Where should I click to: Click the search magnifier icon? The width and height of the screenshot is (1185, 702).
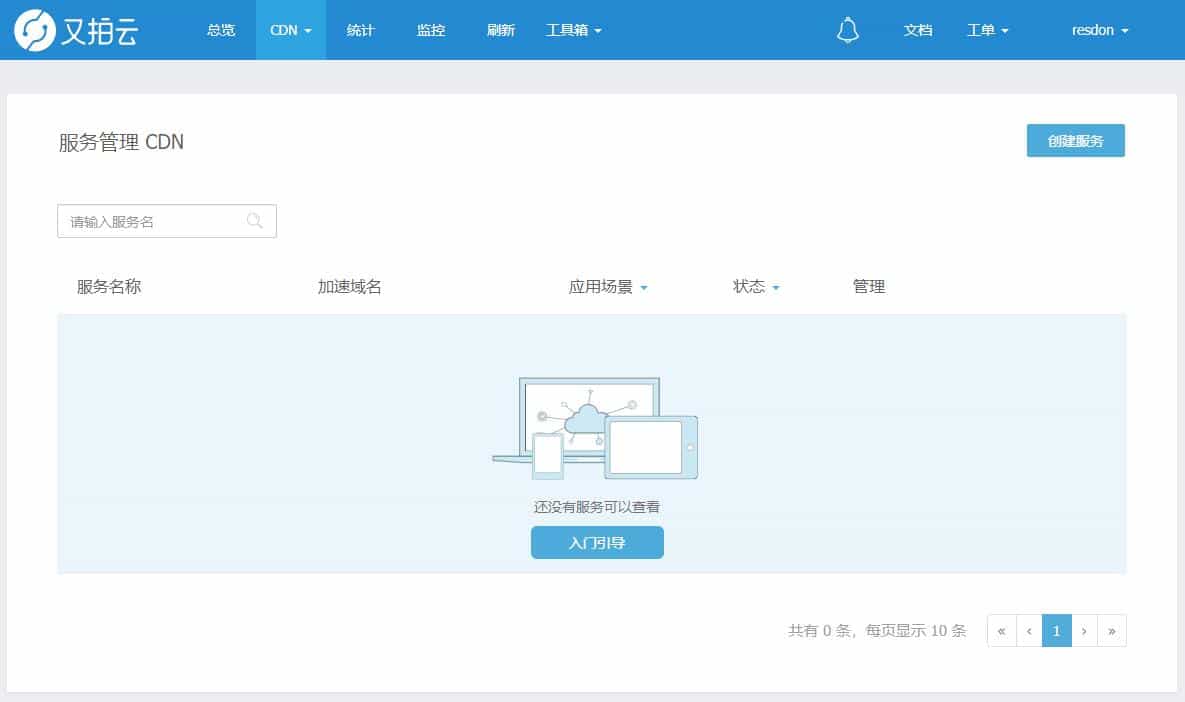point(255,220)
